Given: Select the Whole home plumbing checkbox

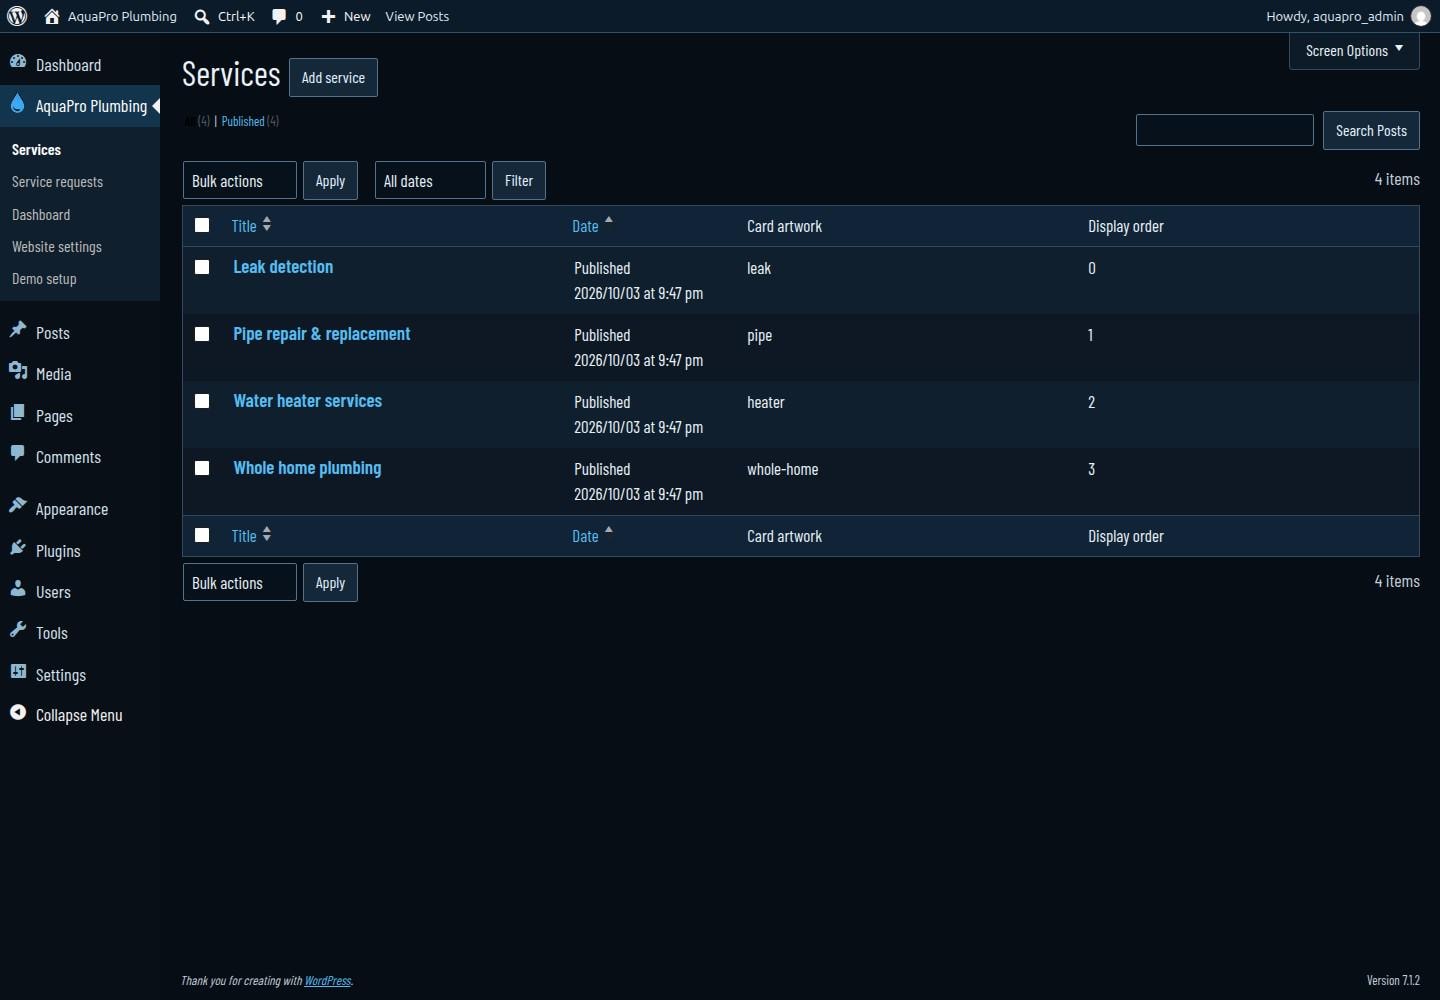Looking at the screenshot, I should click(x=202, y=468).
